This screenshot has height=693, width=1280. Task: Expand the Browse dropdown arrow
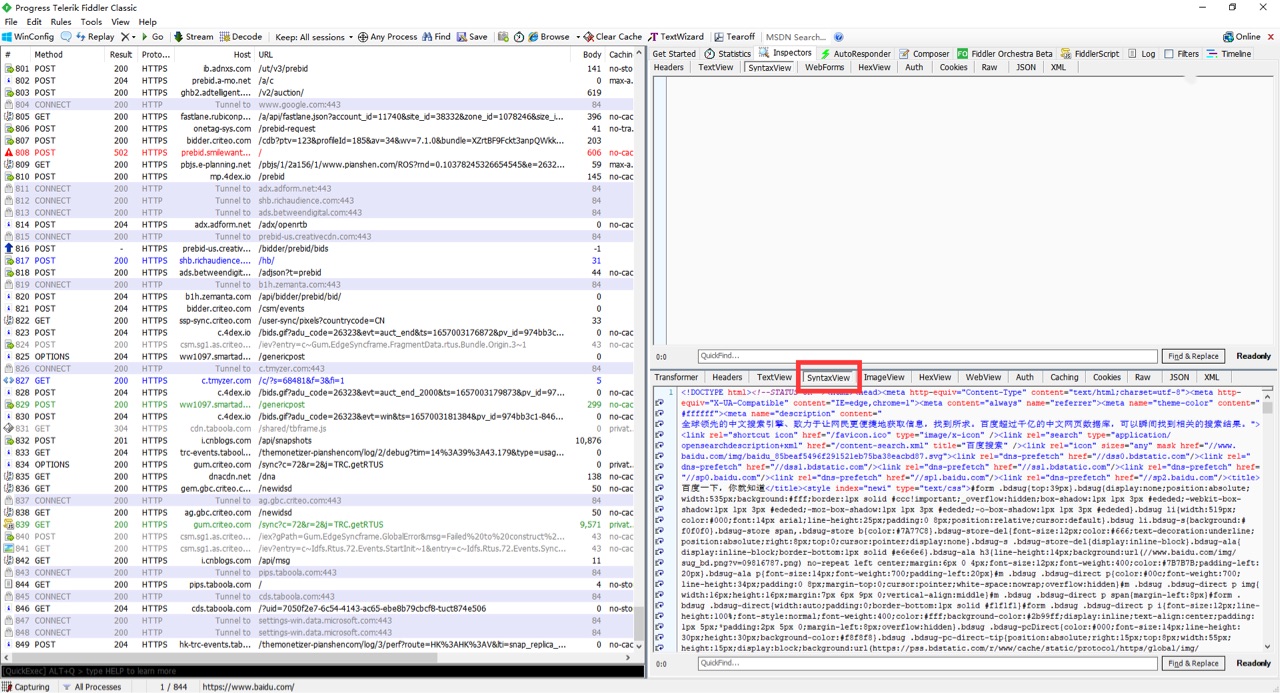point(578,37)
